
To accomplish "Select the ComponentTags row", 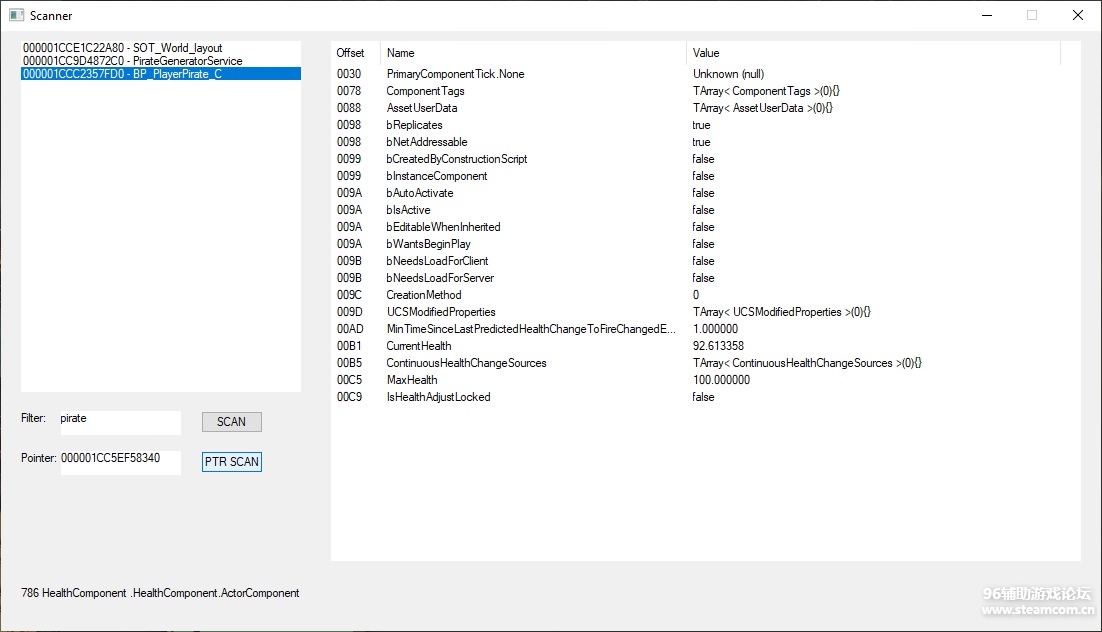I will coord(425,91).
